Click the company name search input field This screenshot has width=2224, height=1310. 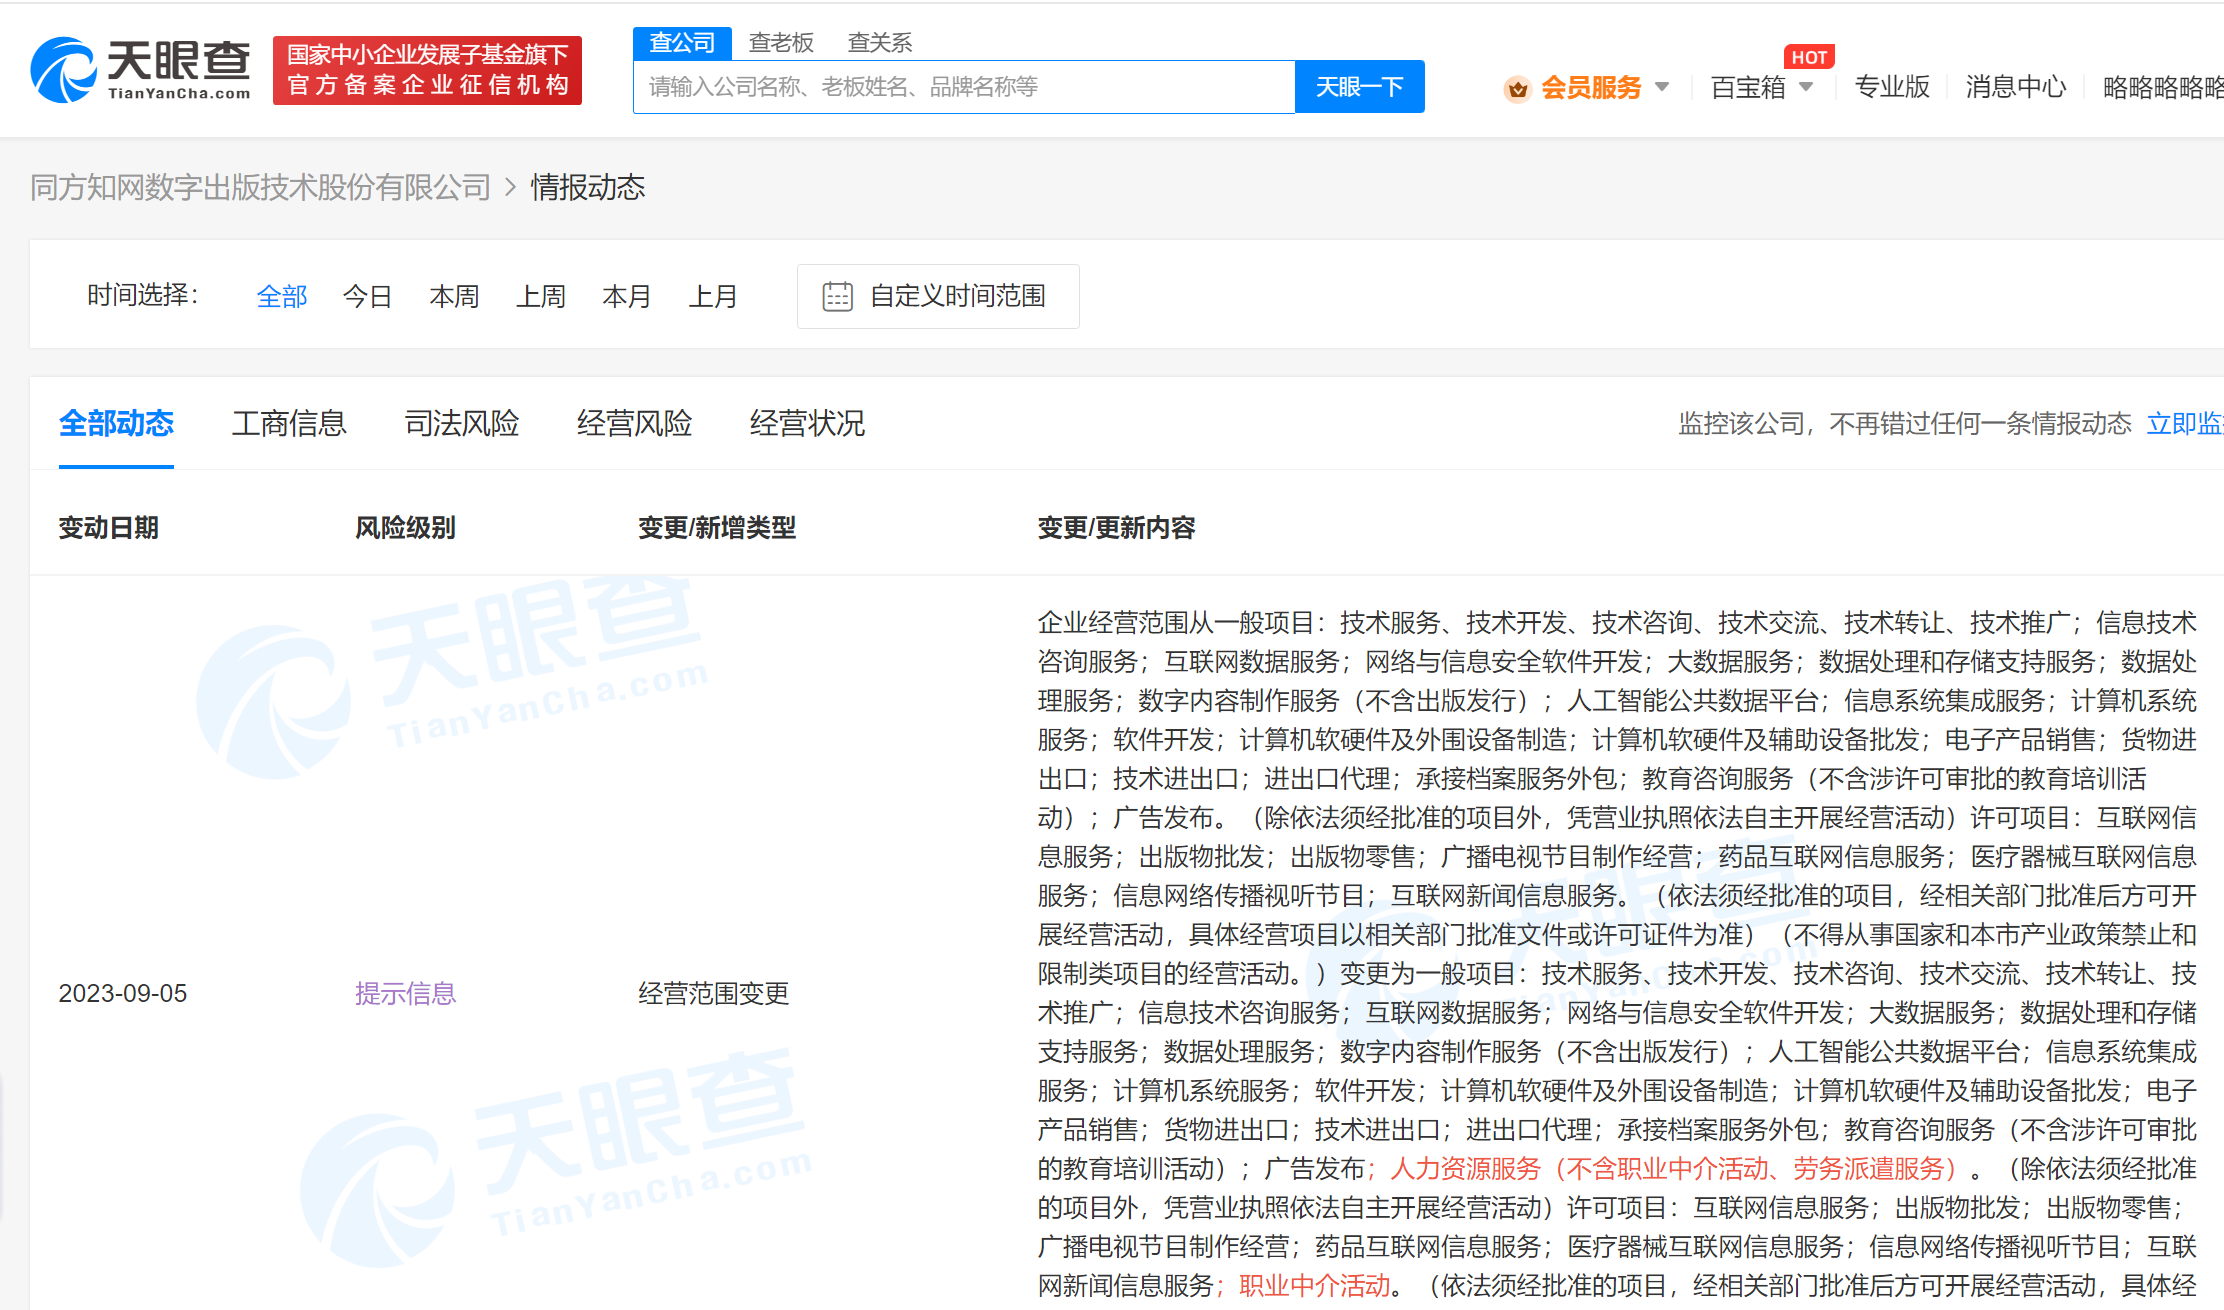pyautogui.click(x=964, y=87)
